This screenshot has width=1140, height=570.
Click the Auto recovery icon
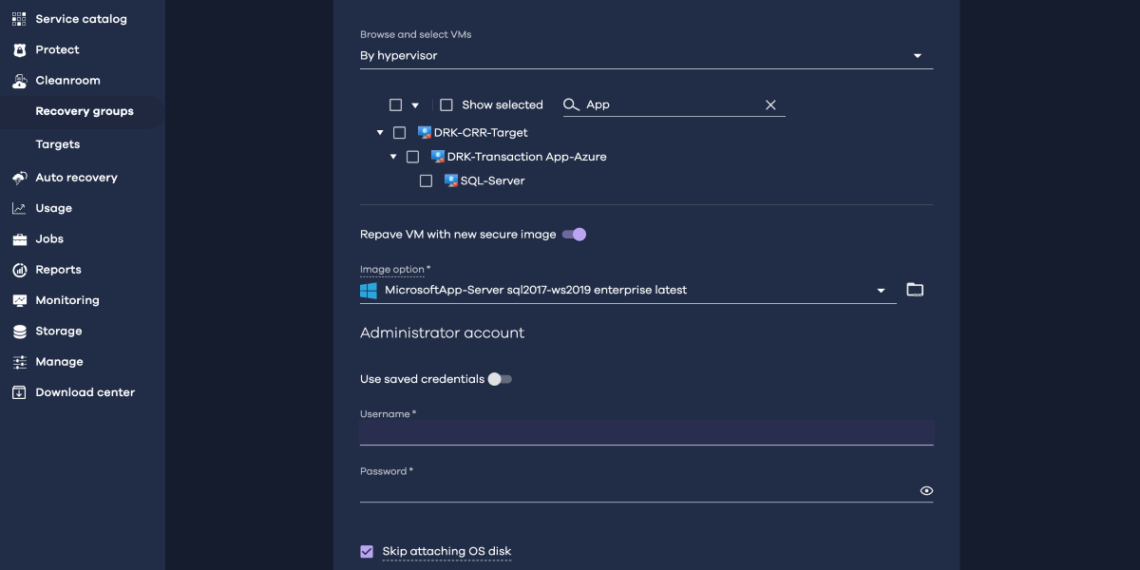tap(19, 178)
